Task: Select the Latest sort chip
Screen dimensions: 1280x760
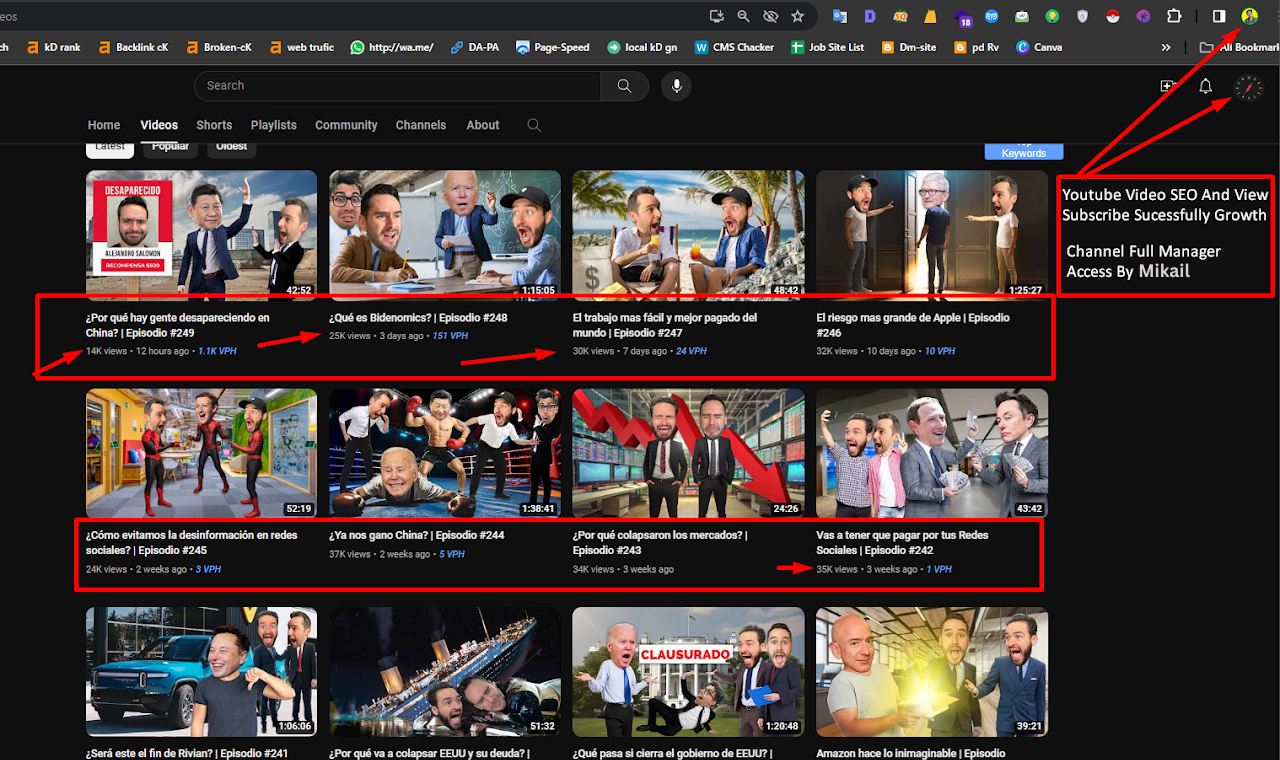Action: click(110, 148)
